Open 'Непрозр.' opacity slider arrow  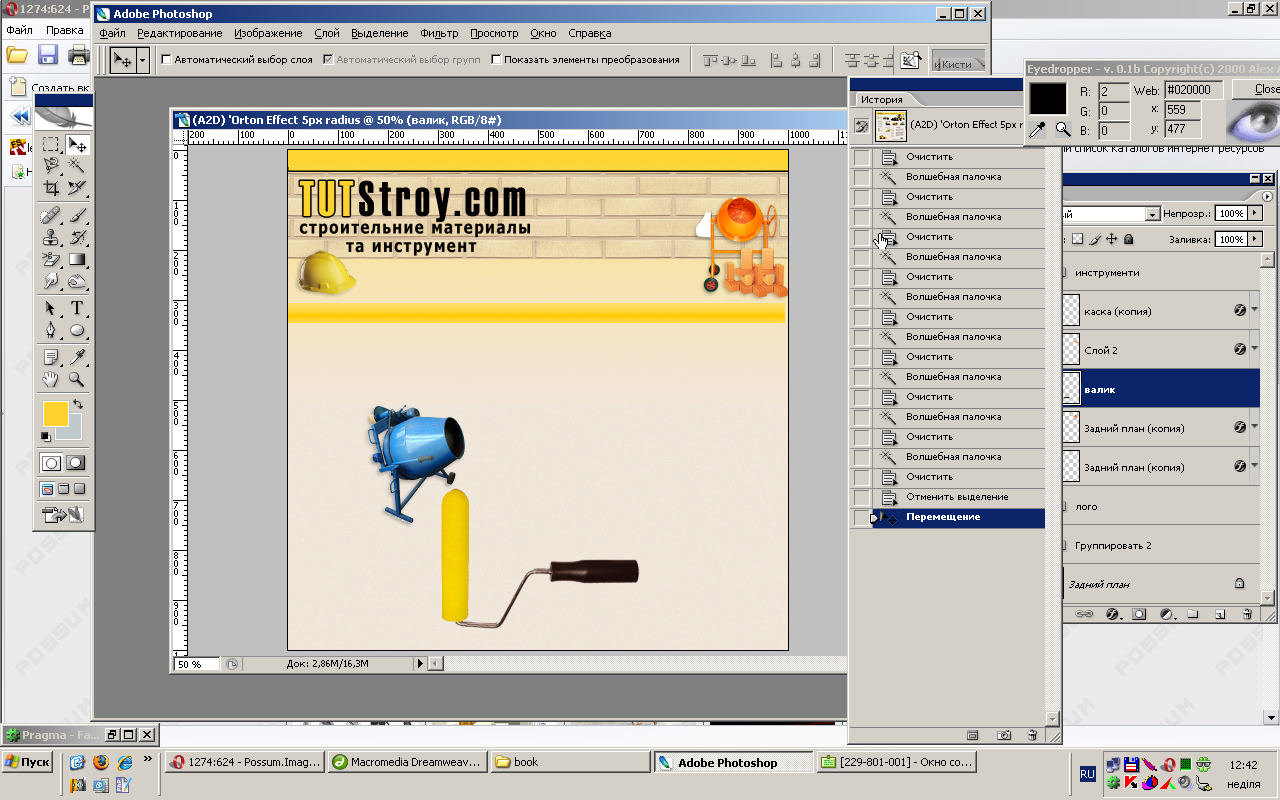click(1256, 214)
